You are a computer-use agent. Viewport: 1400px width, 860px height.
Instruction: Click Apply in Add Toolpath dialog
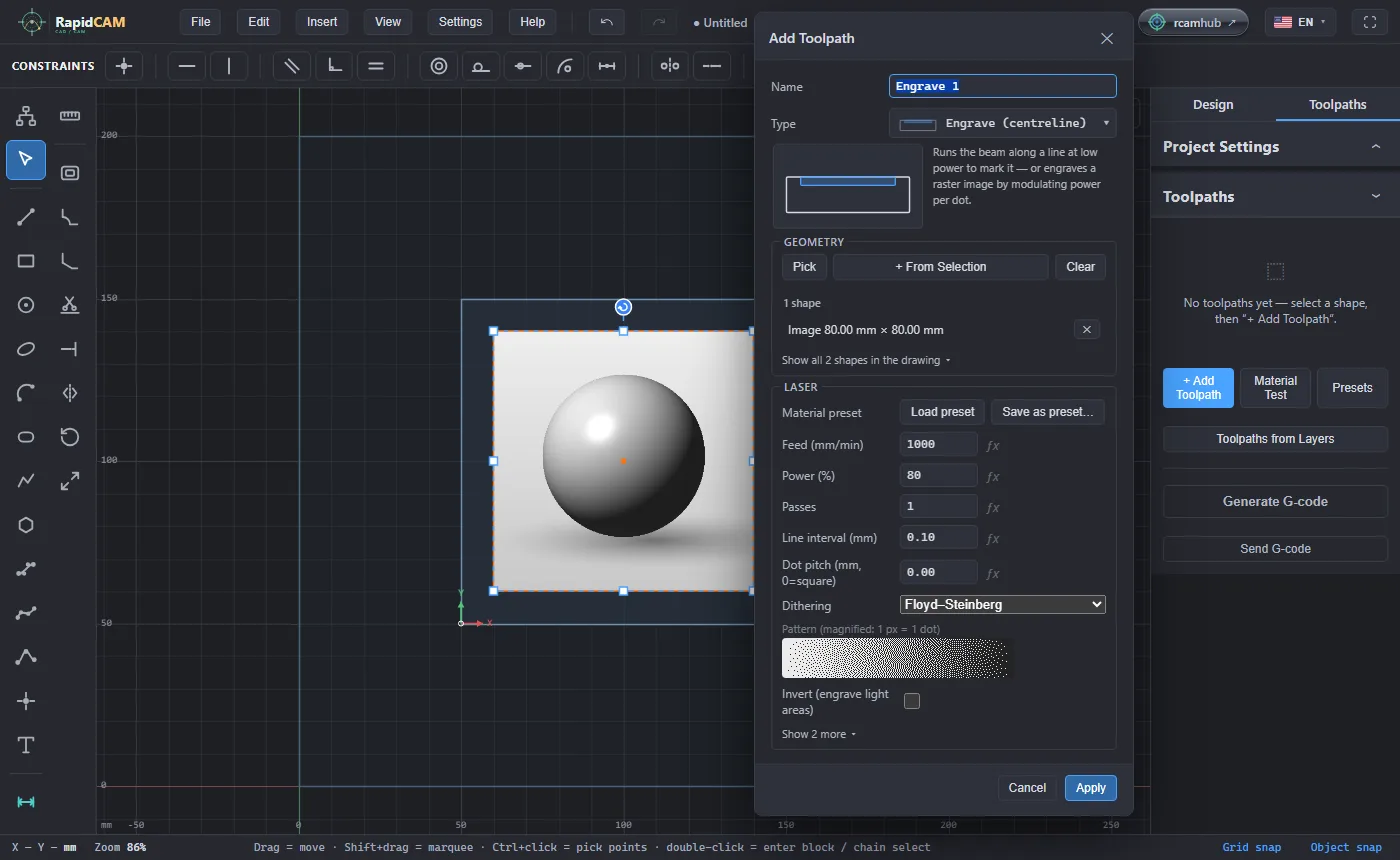(1091, 787)
